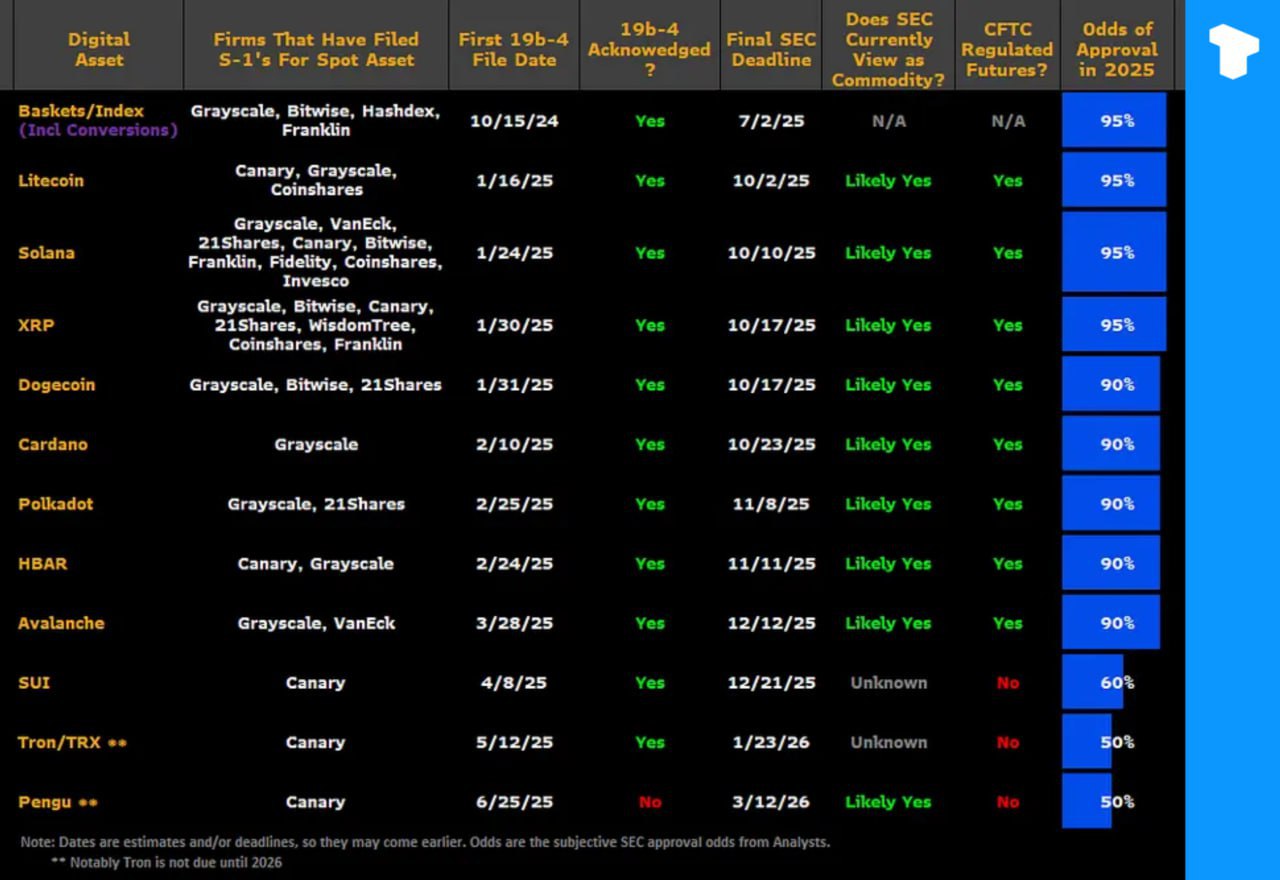Click the file date "1/16/25"

point(514,181)
